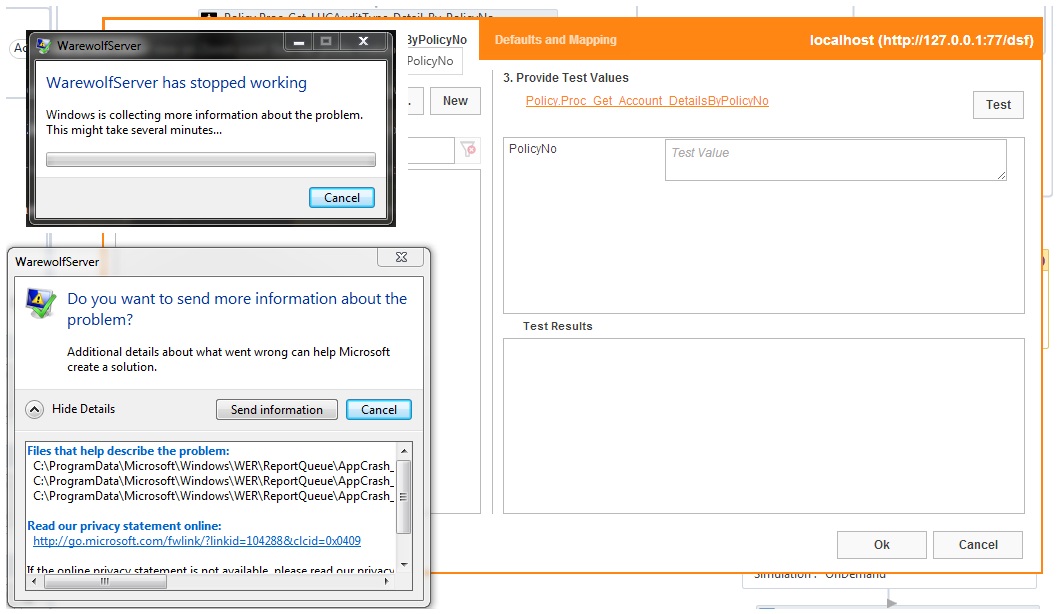Close the send information WarewolfServer dialog
Image resolution: width=1061 pixels, height=614 pixels.
[x=401, y=257]
